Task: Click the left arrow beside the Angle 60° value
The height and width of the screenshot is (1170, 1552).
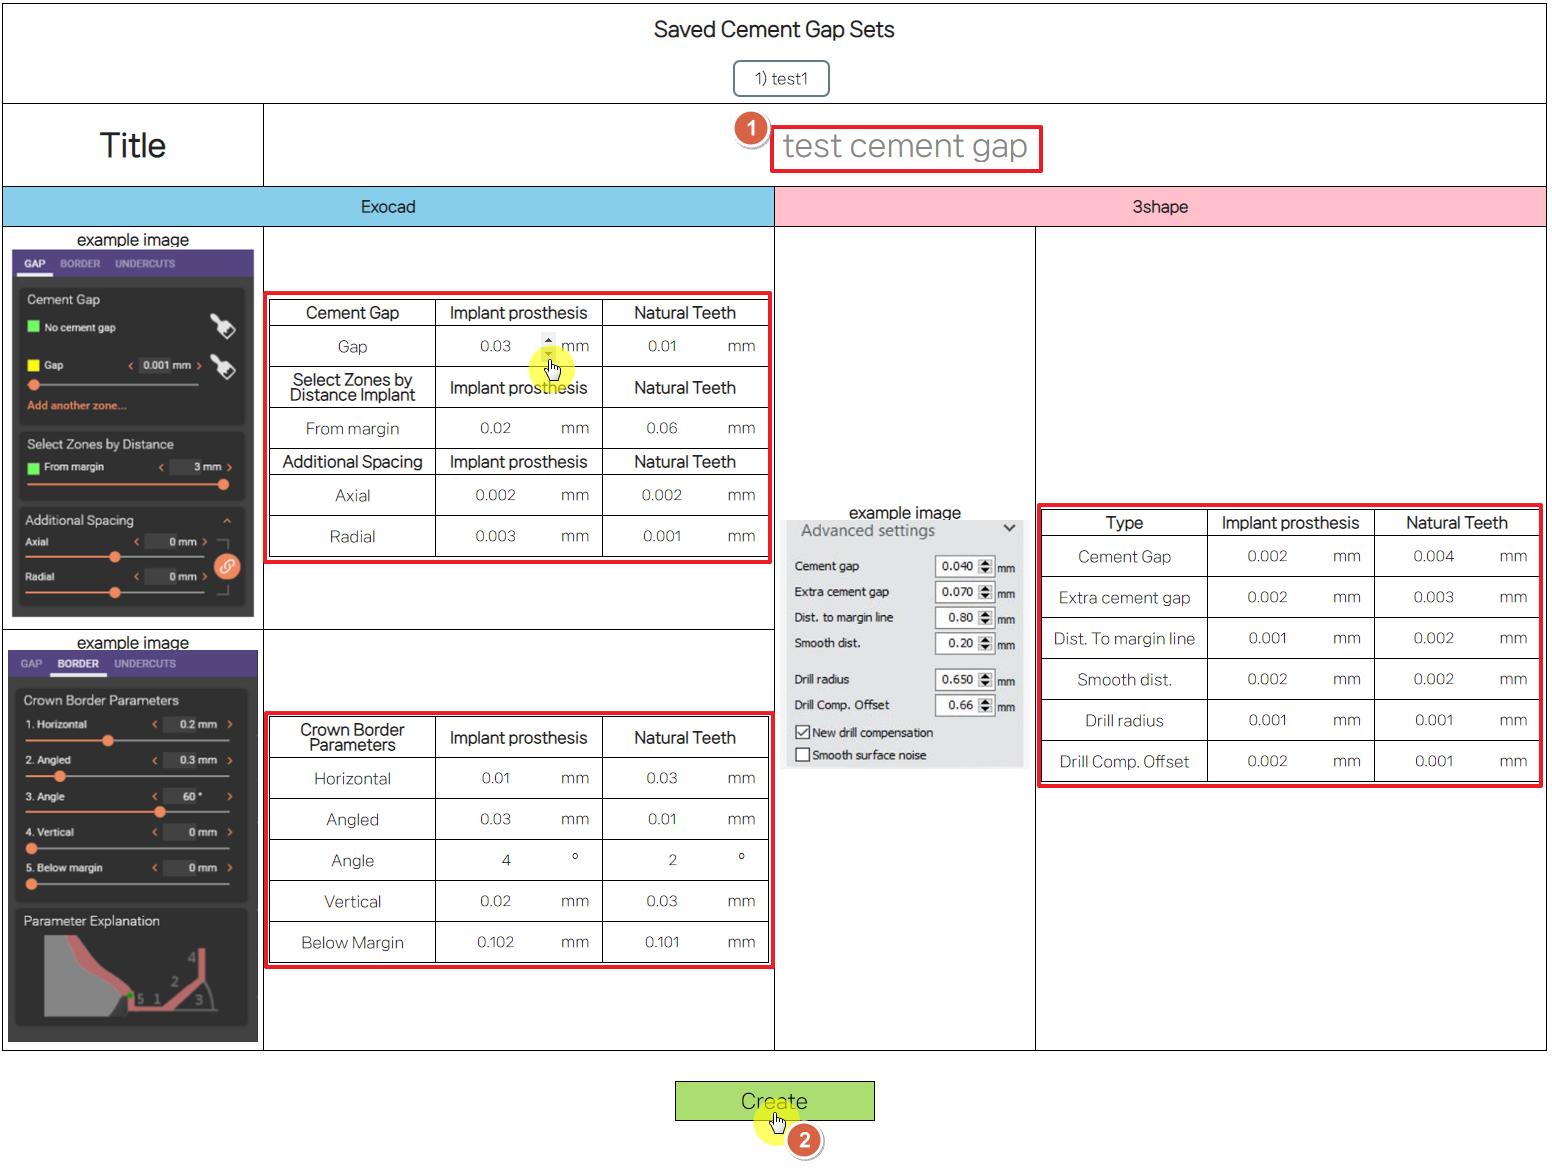Action: 155,797
